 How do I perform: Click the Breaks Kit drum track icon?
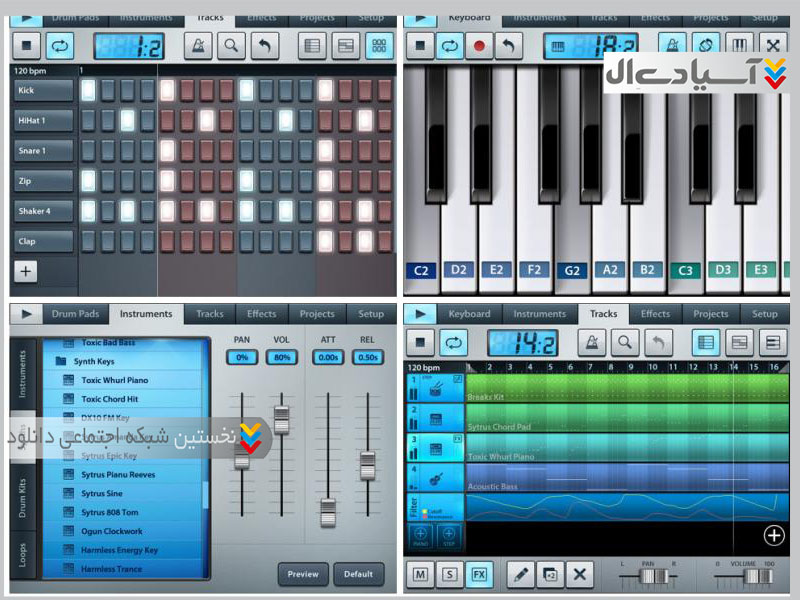437,388
